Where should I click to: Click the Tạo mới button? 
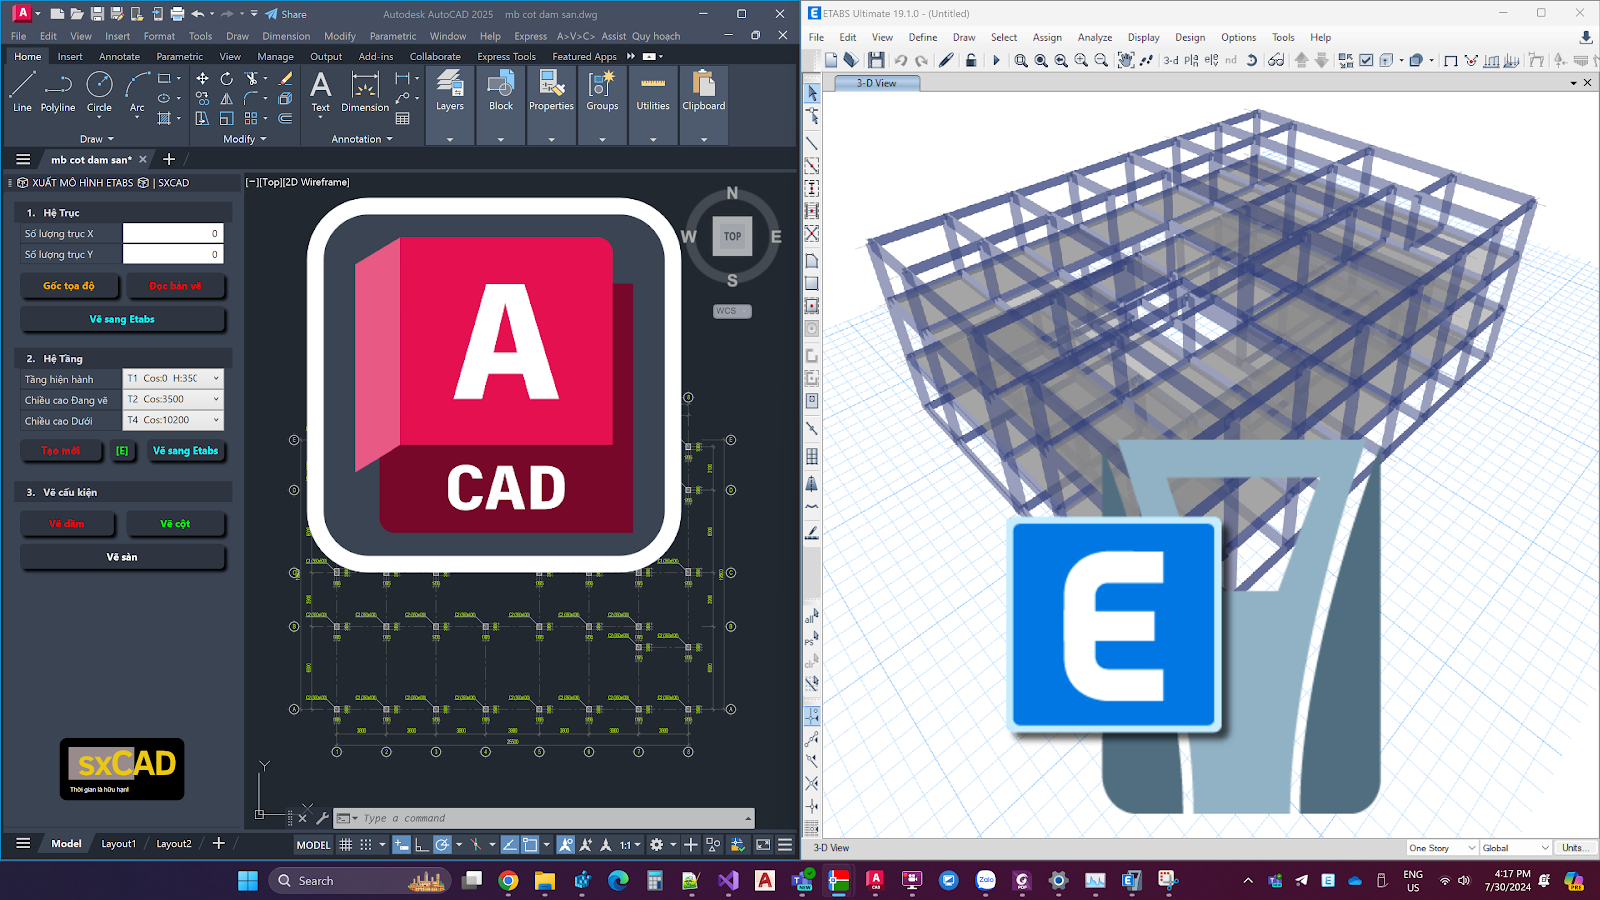(61, 451)
